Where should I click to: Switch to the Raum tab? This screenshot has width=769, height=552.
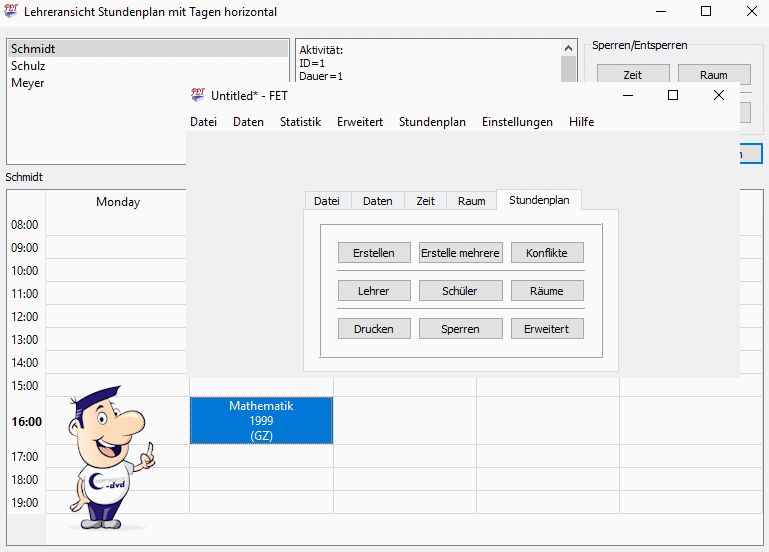471,201
